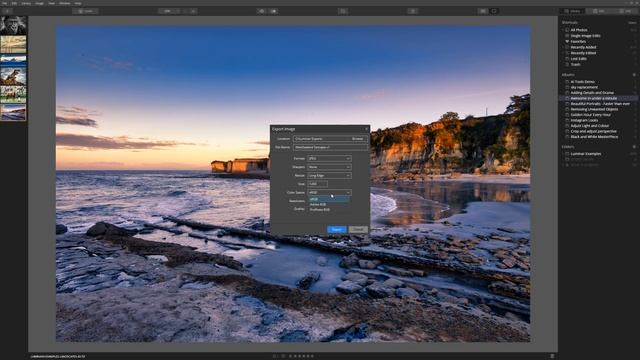Switch to the Edit panel tab
The height and width of the screenshot is (360, 640).
coord(598,11)
